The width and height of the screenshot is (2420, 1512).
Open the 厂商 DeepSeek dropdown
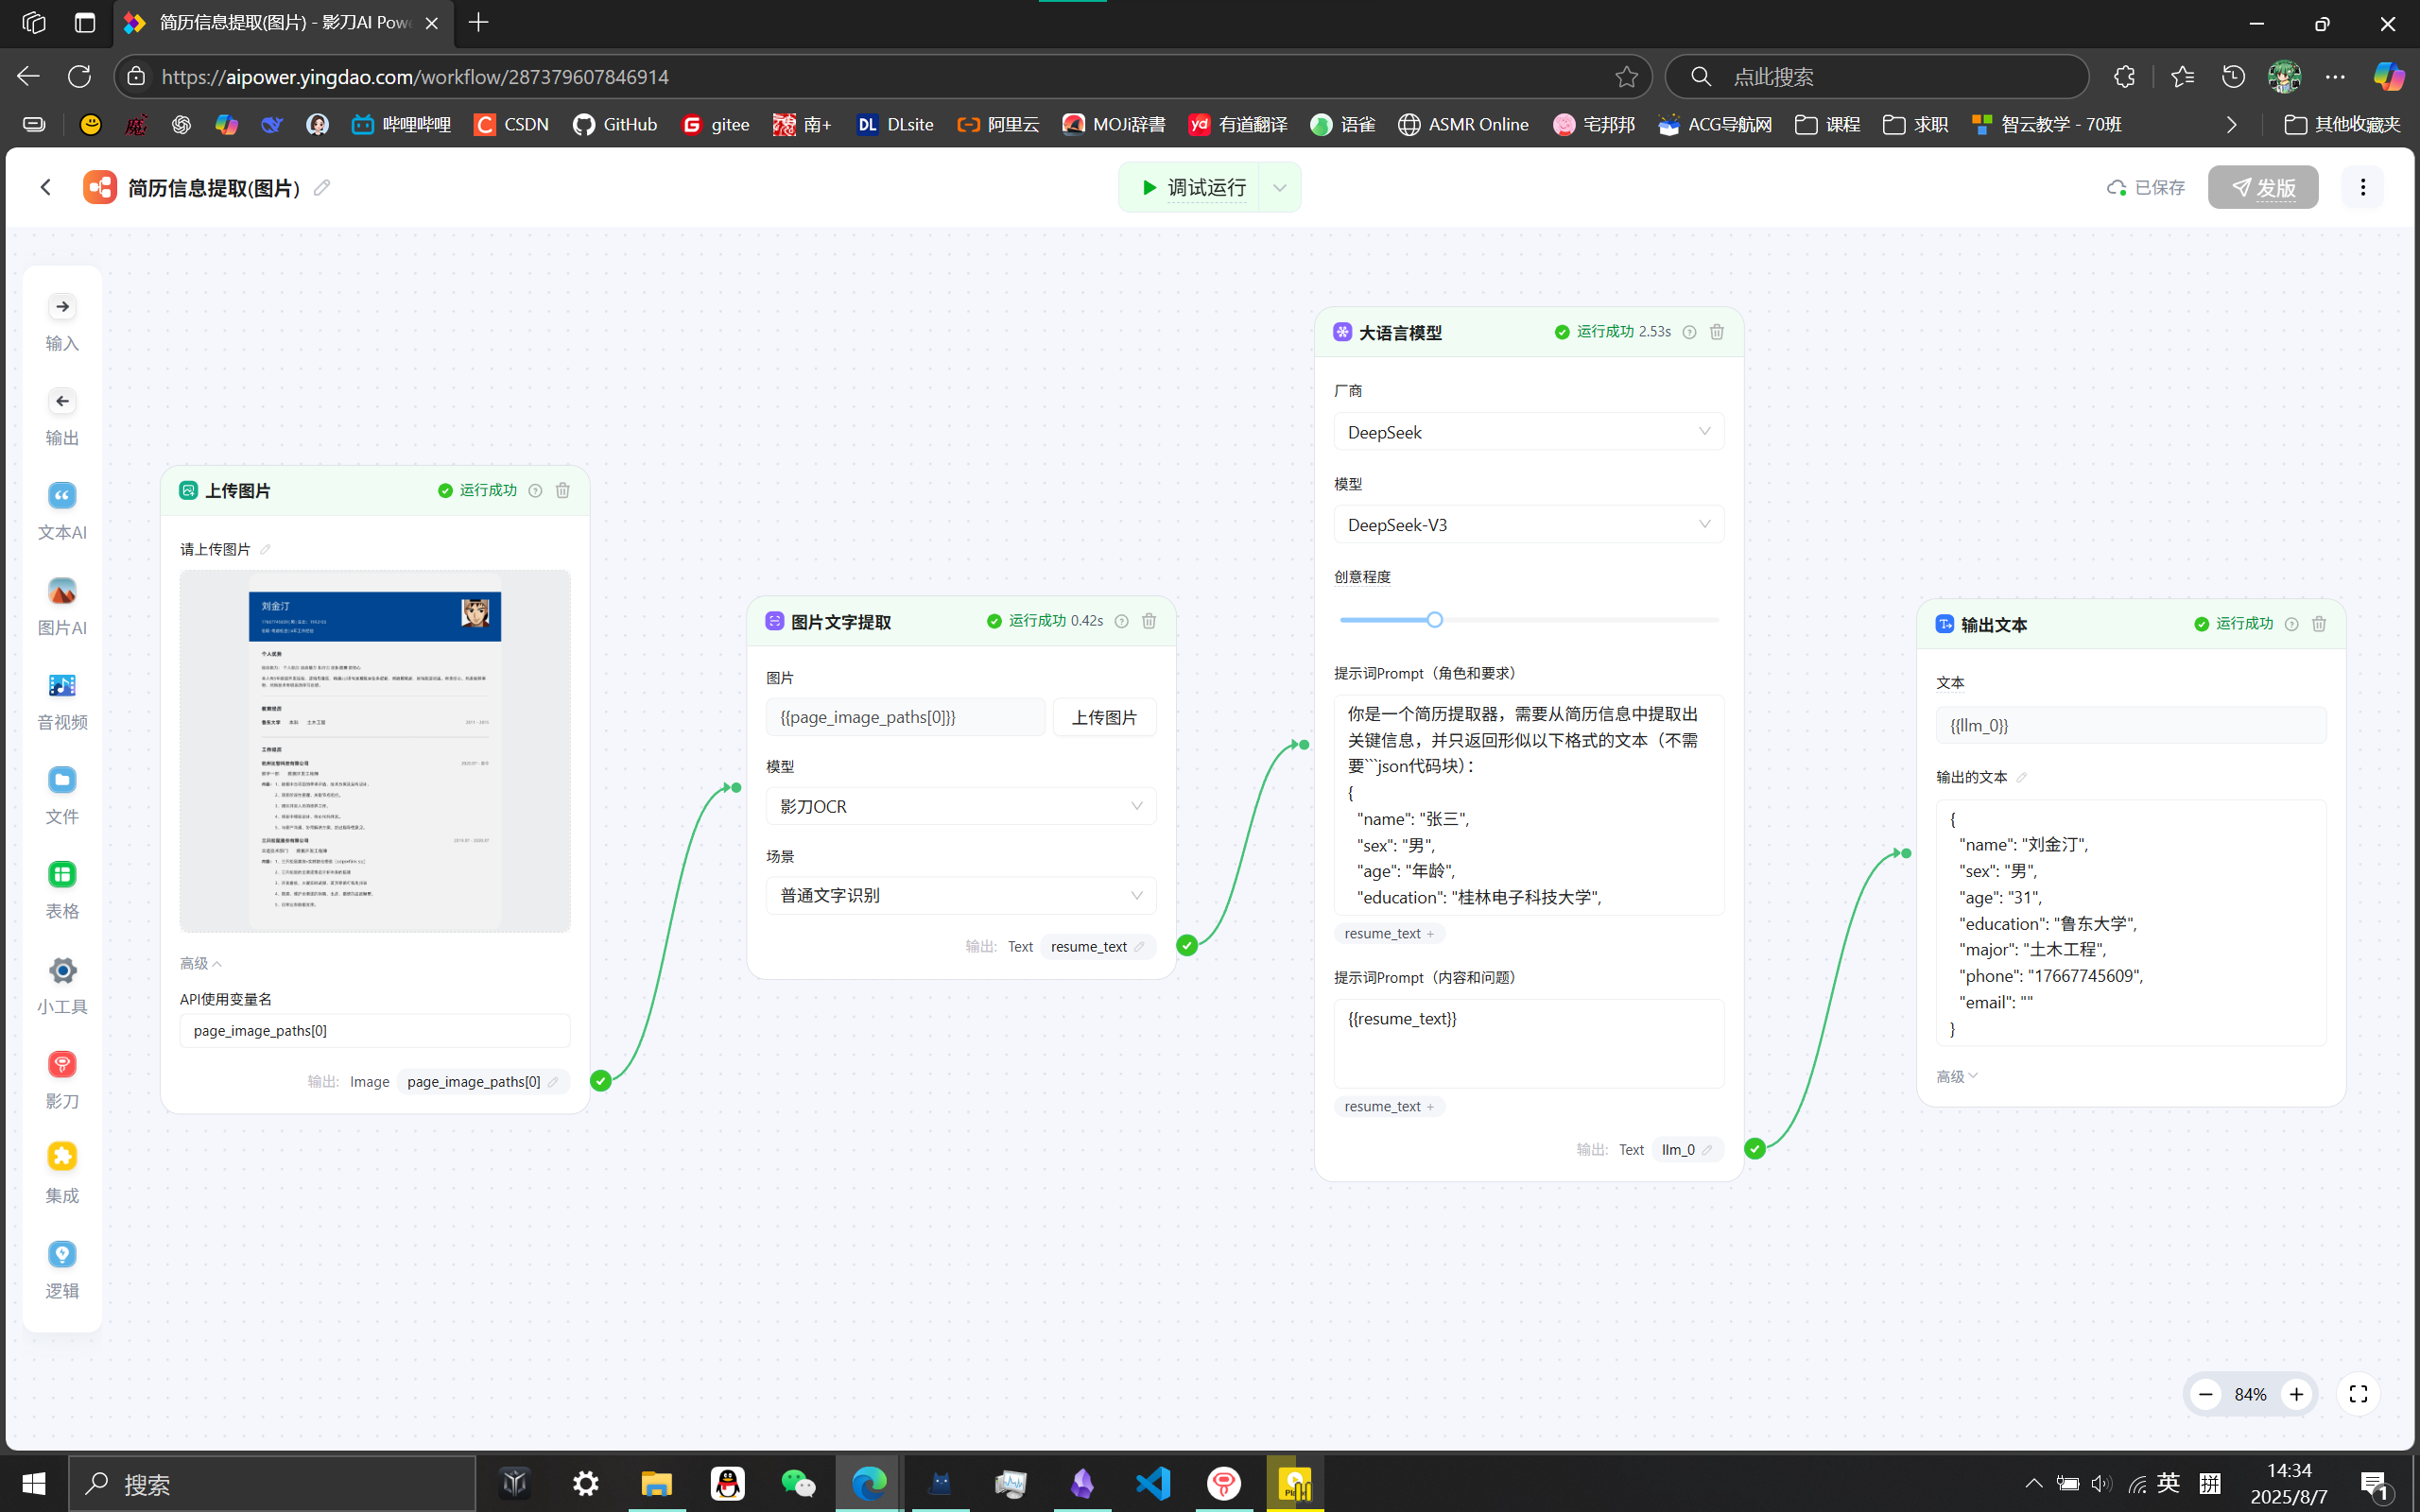[x=1528, y=432]
